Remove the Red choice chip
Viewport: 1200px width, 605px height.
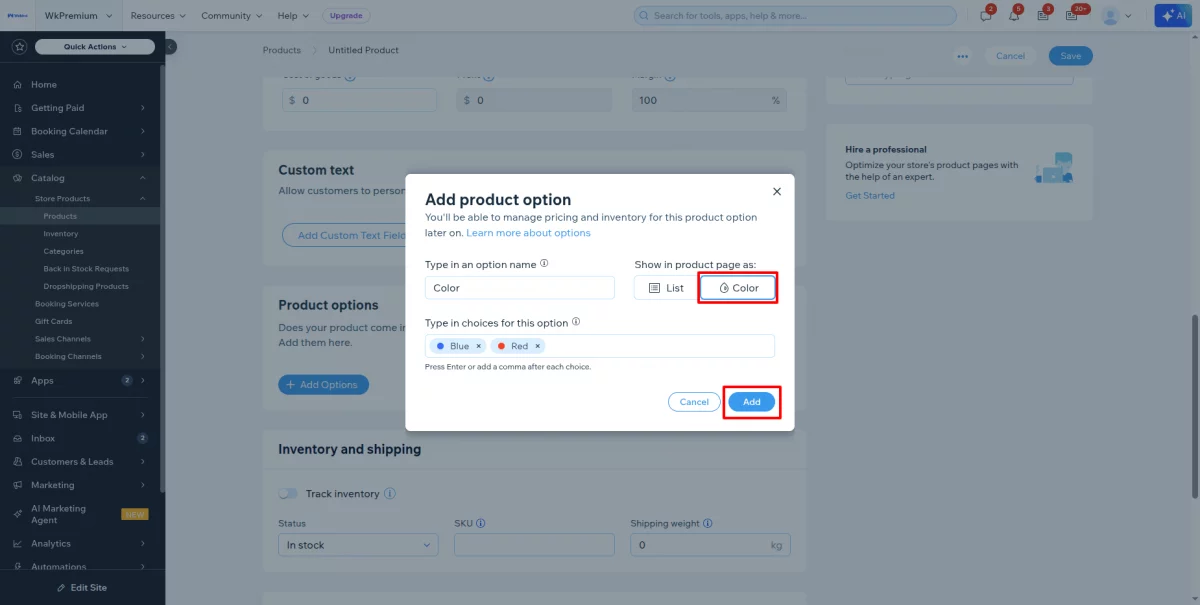click(x=537, y=346)
